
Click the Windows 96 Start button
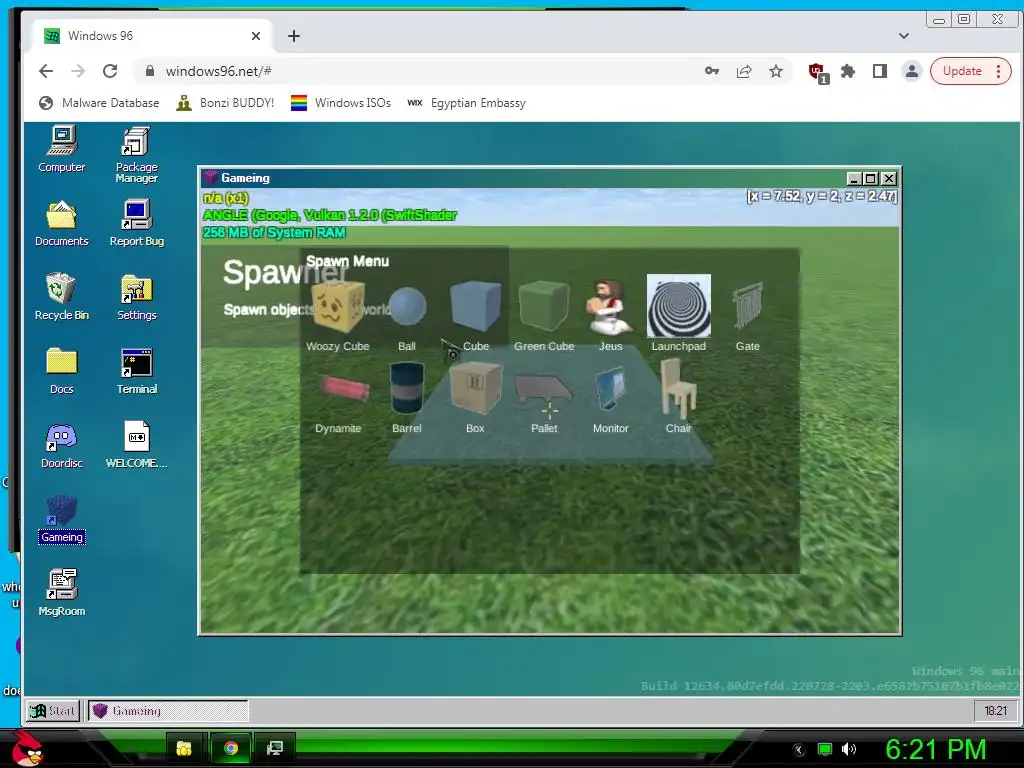click(x=53, y=711)
